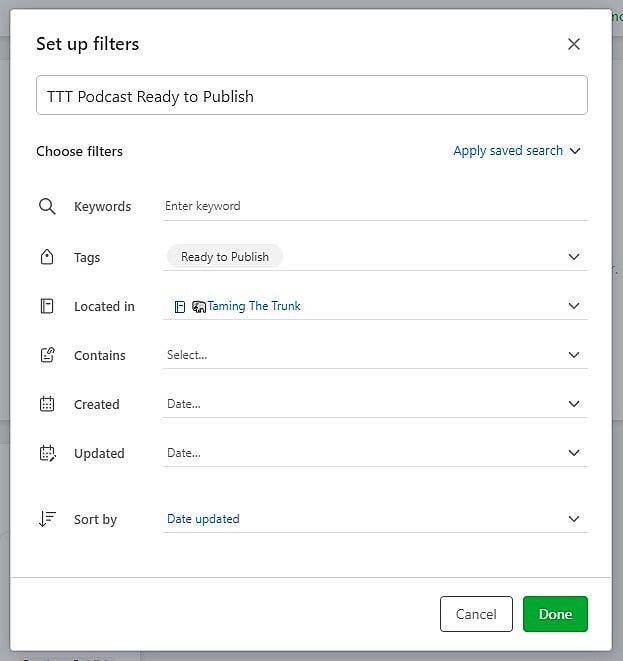Open the Contains Select dropdown

coord(375,355)
